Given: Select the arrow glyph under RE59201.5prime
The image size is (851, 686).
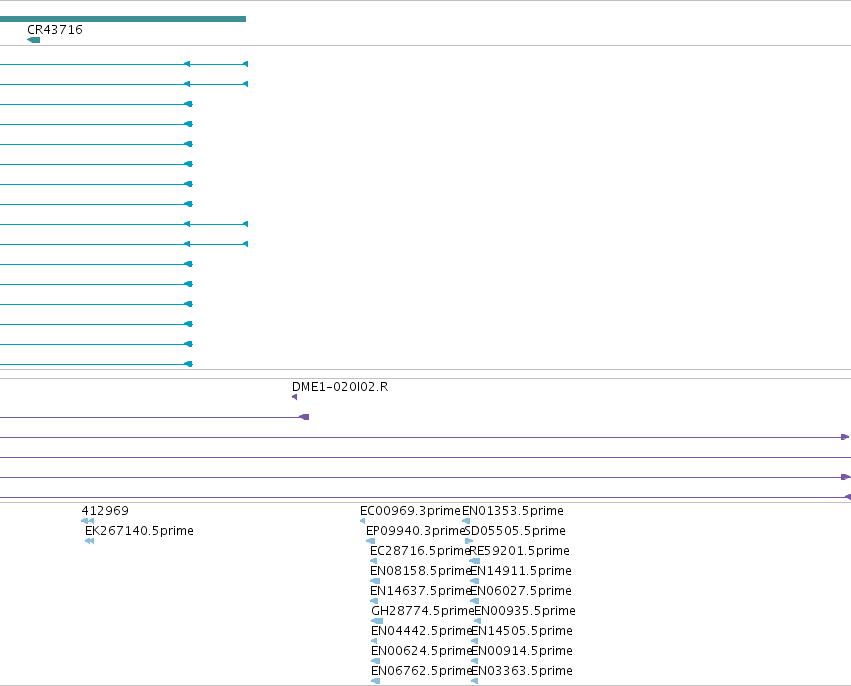Looking at the screenshot, I should tap(474, 561).
